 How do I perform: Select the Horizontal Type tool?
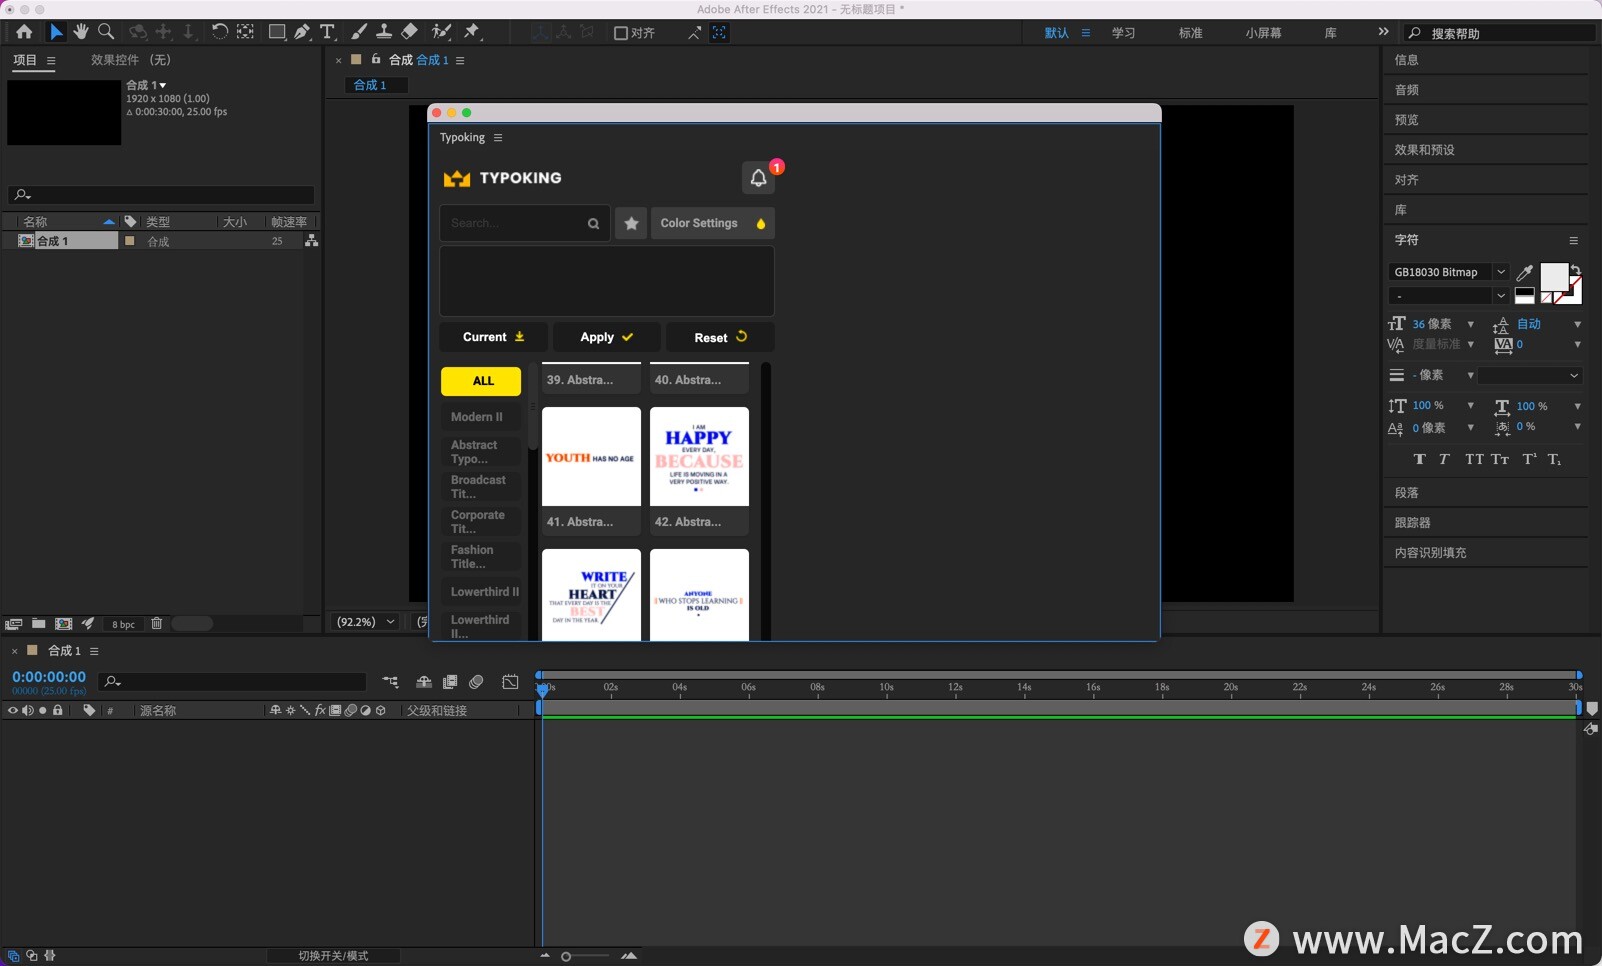pyautogui.click(x=327, y=32)
